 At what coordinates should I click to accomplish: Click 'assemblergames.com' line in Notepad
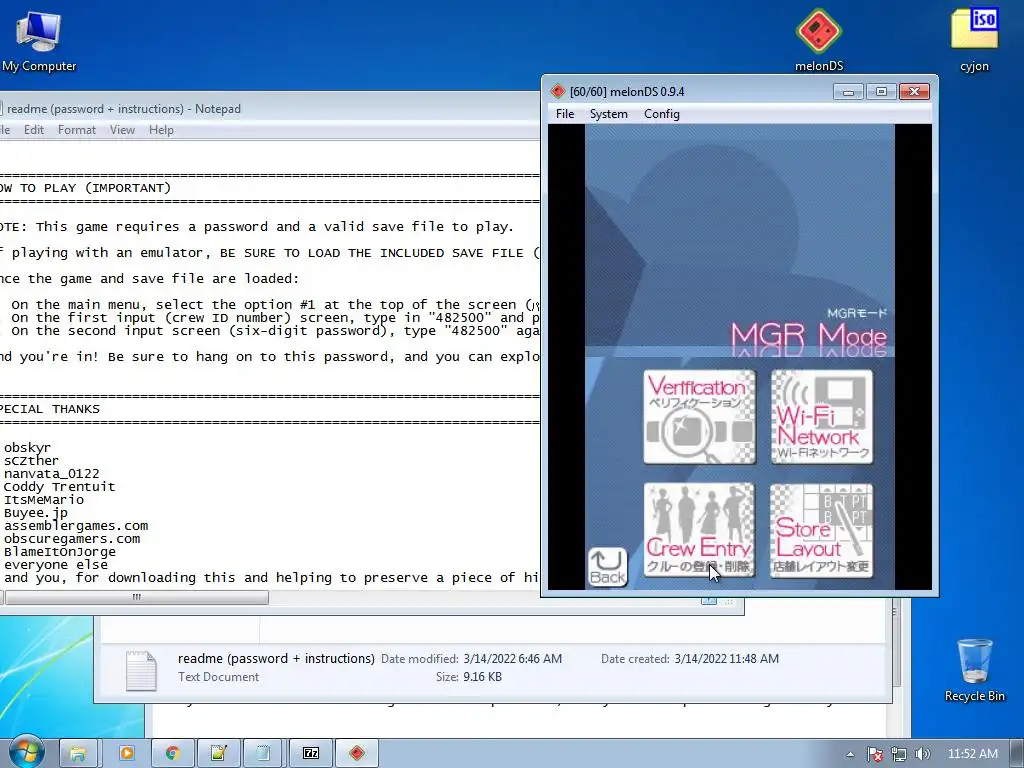(76, 526)
